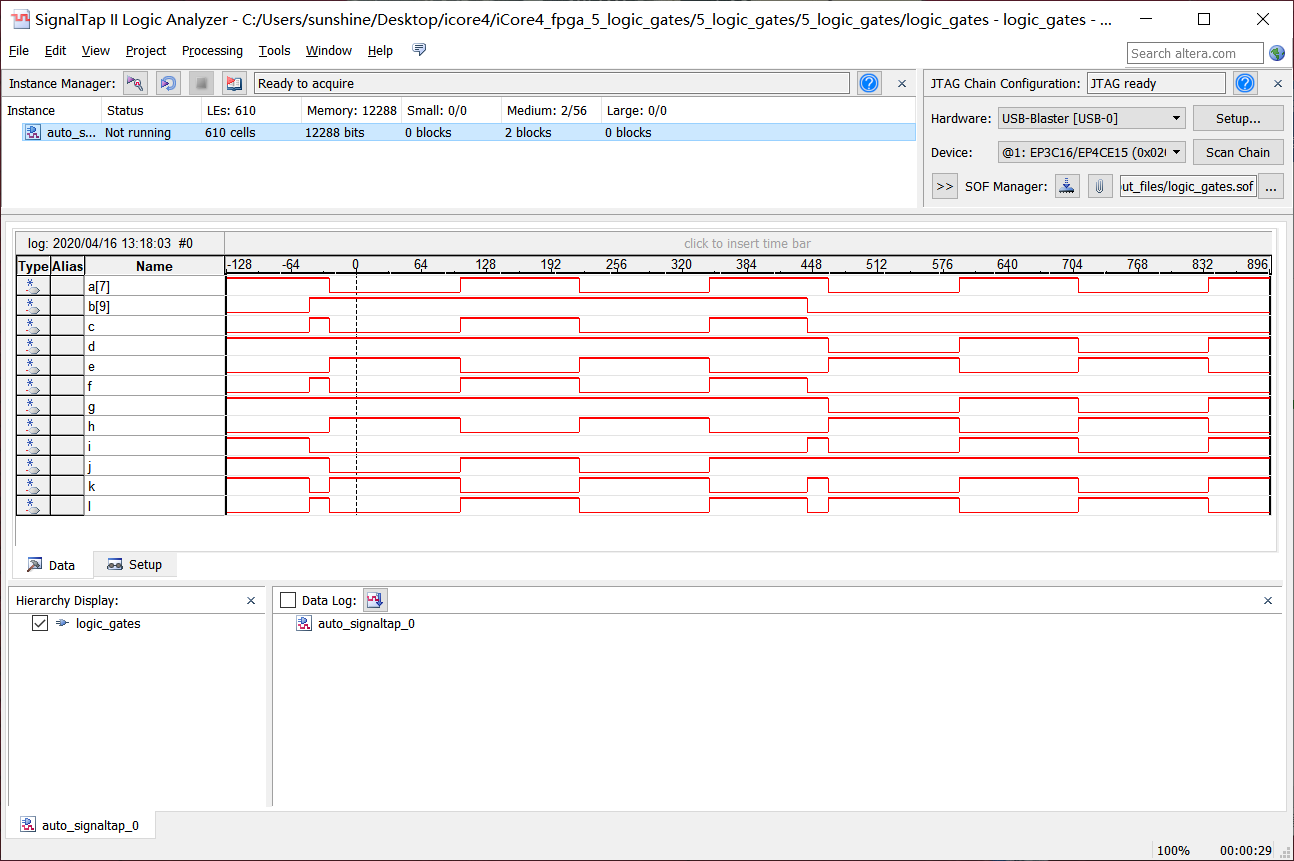Open Instance Manager help icon

coord(869,84)
